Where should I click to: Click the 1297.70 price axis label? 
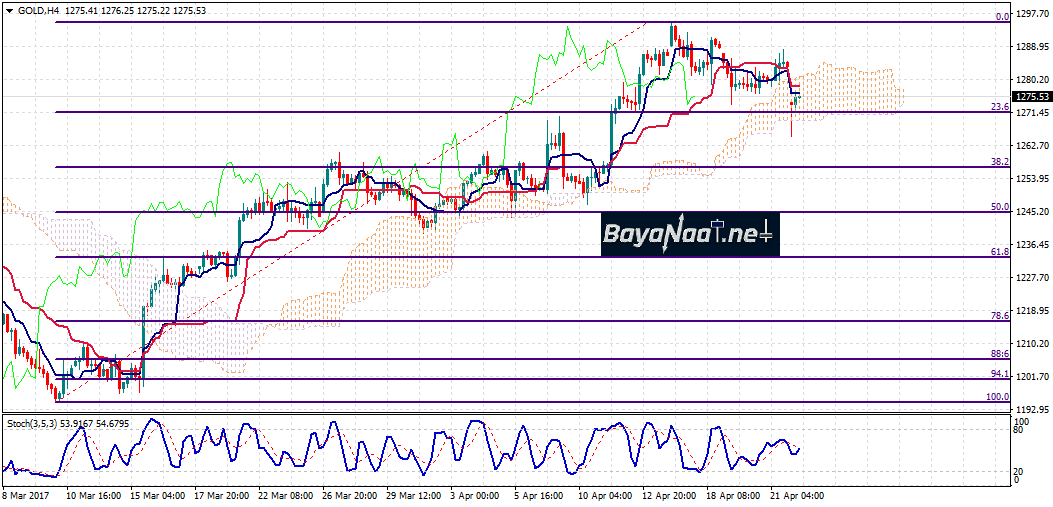(1031, 15)
